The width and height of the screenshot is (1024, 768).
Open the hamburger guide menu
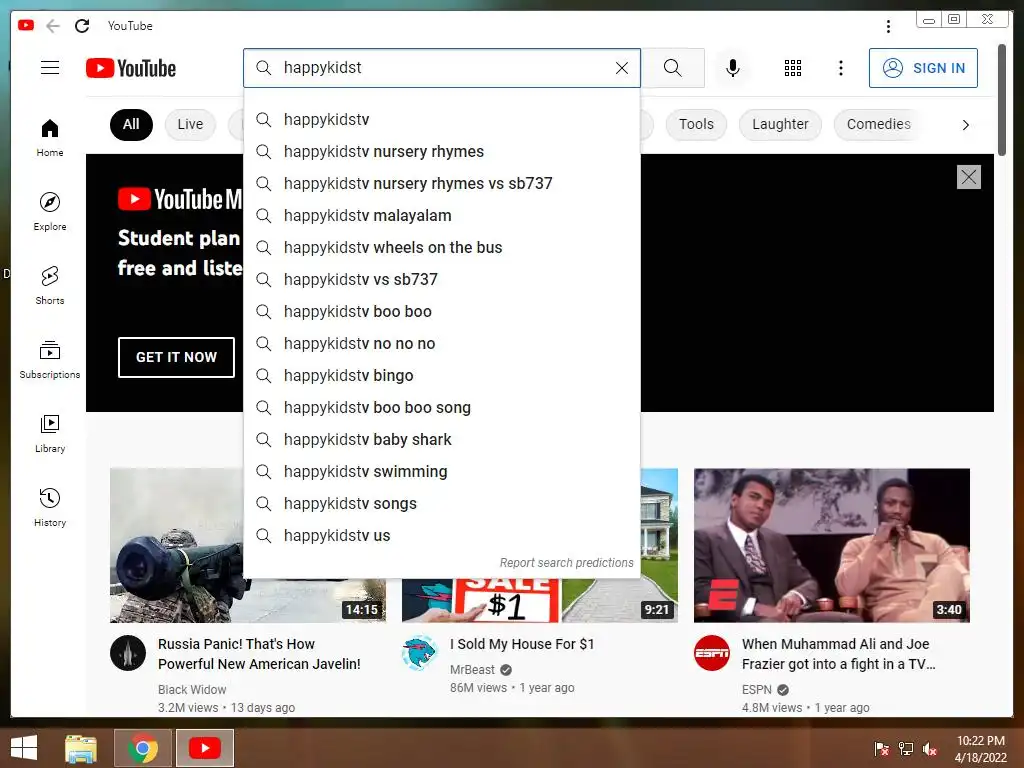pyautogui.click(x=50, y=68)
